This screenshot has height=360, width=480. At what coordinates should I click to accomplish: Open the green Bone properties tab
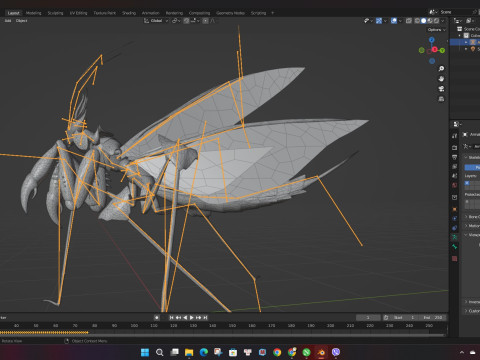tap(454, 247)
